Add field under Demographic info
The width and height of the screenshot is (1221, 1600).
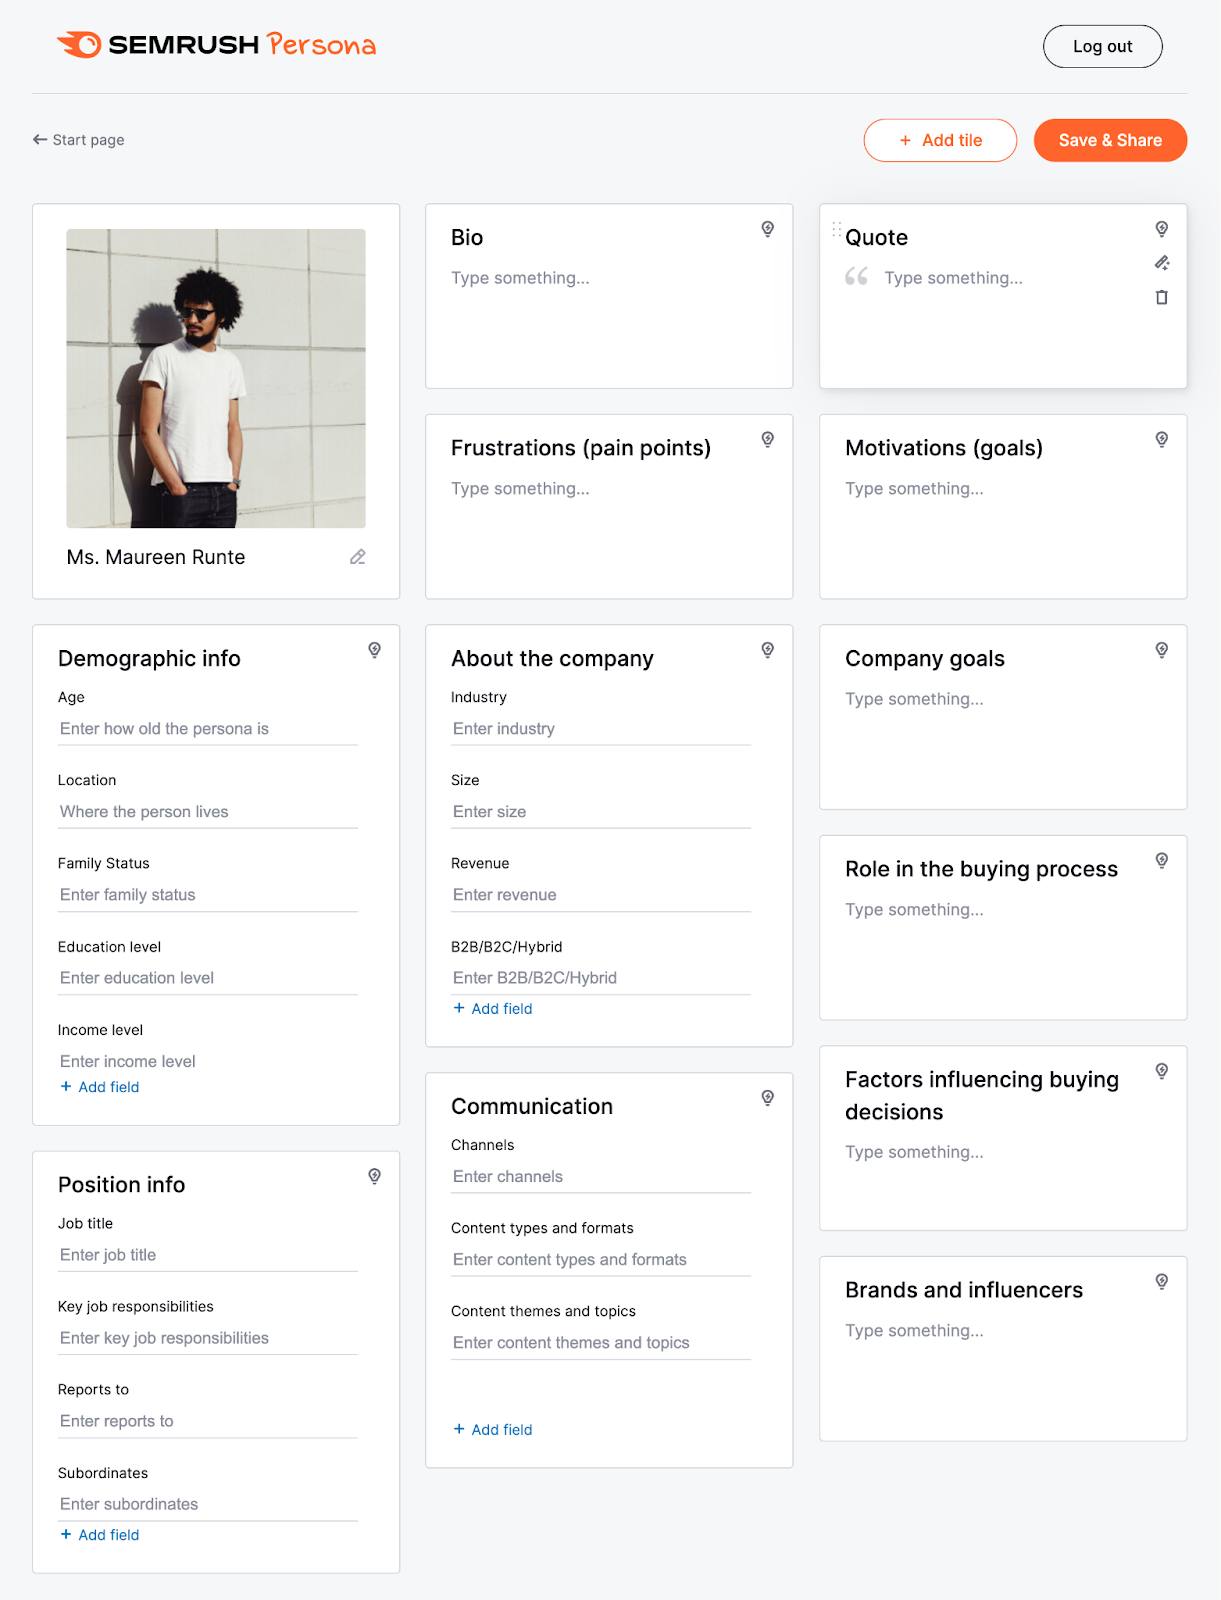point(98,1087)
